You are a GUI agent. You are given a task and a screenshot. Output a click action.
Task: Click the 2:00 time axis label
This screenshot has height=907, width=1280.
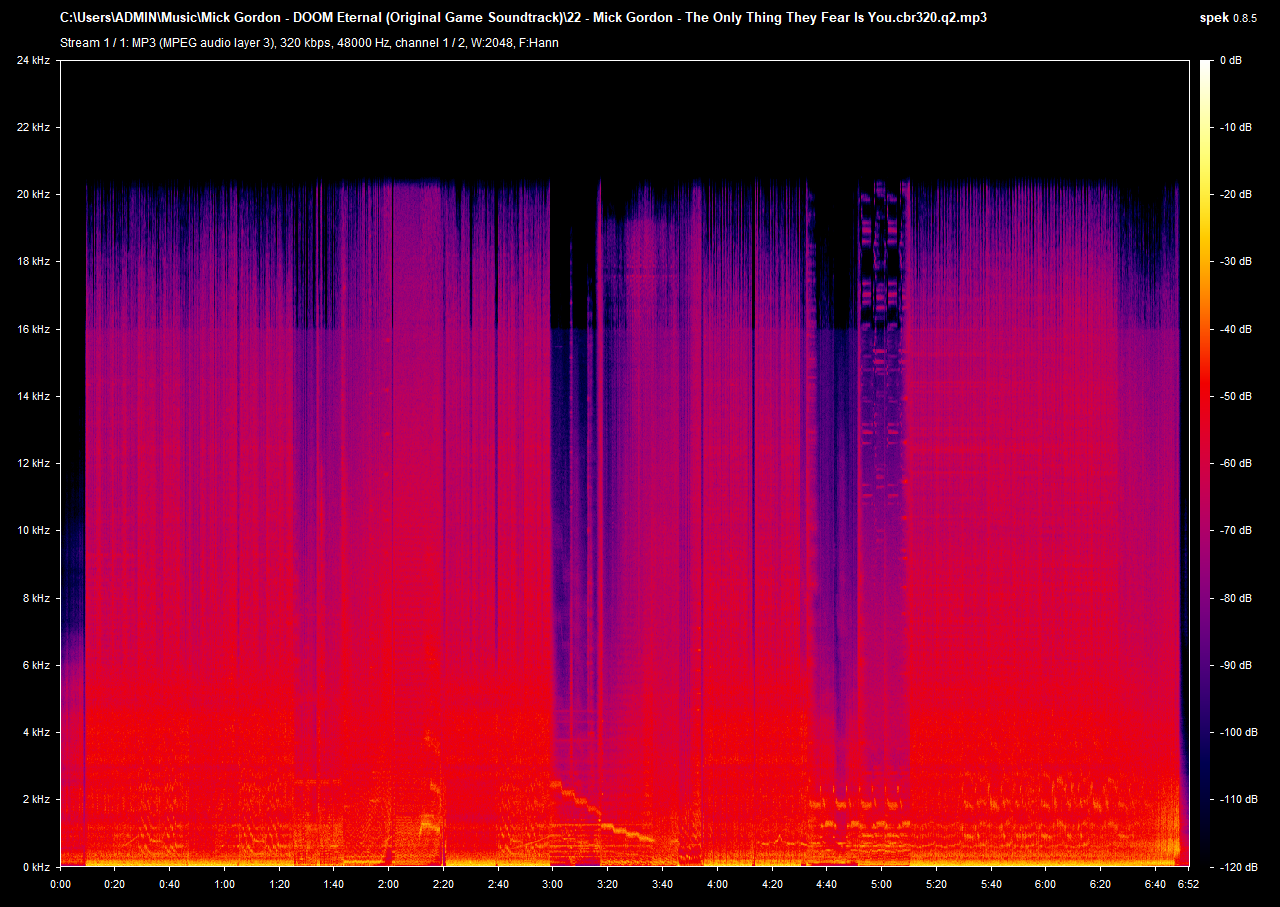point(388,885)
